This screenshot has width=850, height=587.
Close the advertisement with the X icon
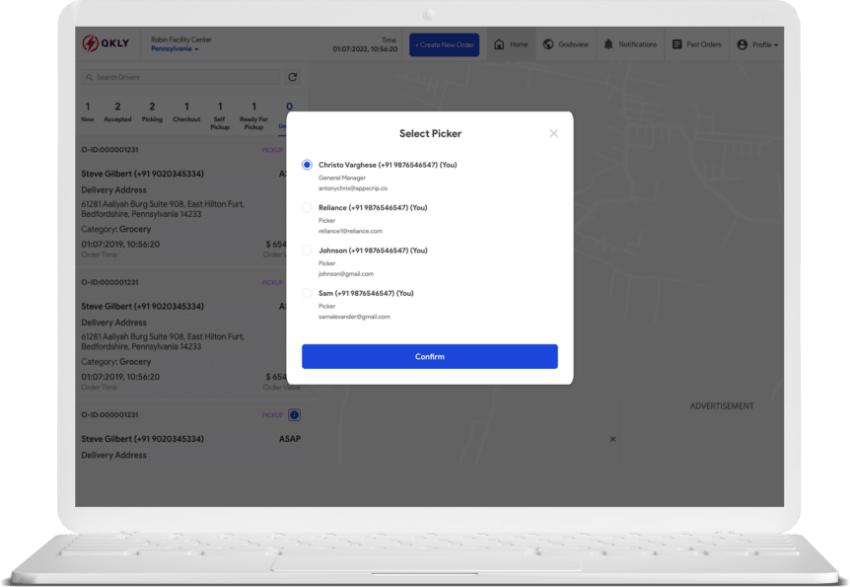point(613,439)
